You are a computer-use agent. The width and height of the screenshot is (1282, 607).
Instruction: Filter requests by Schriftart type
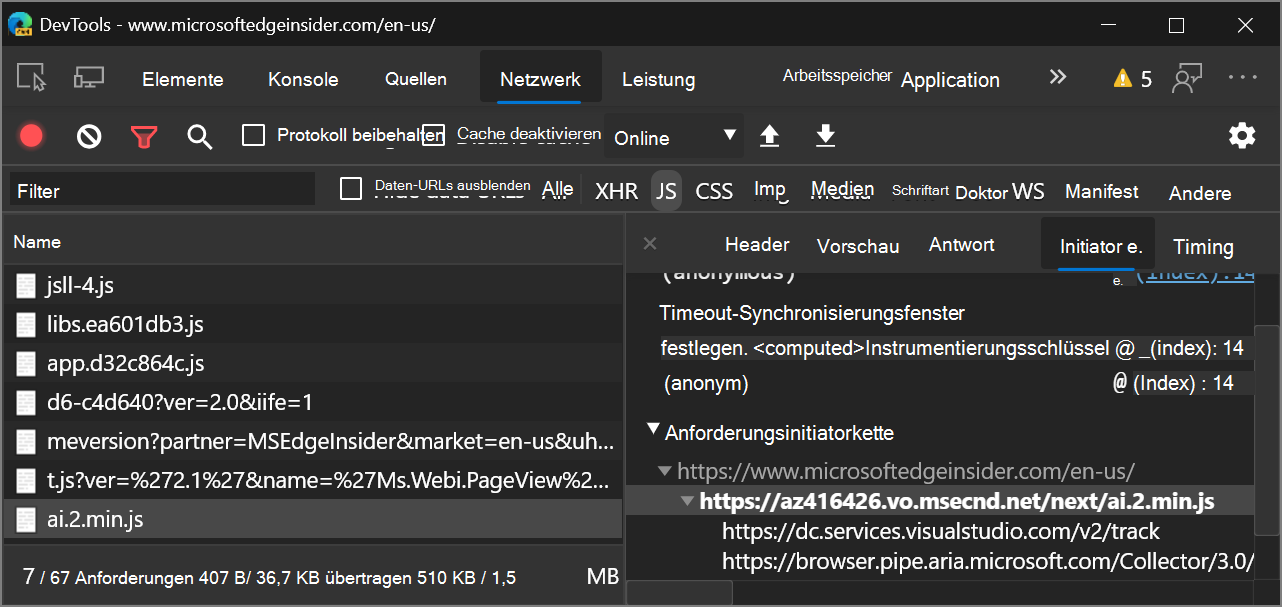click(x=920, y=190)
